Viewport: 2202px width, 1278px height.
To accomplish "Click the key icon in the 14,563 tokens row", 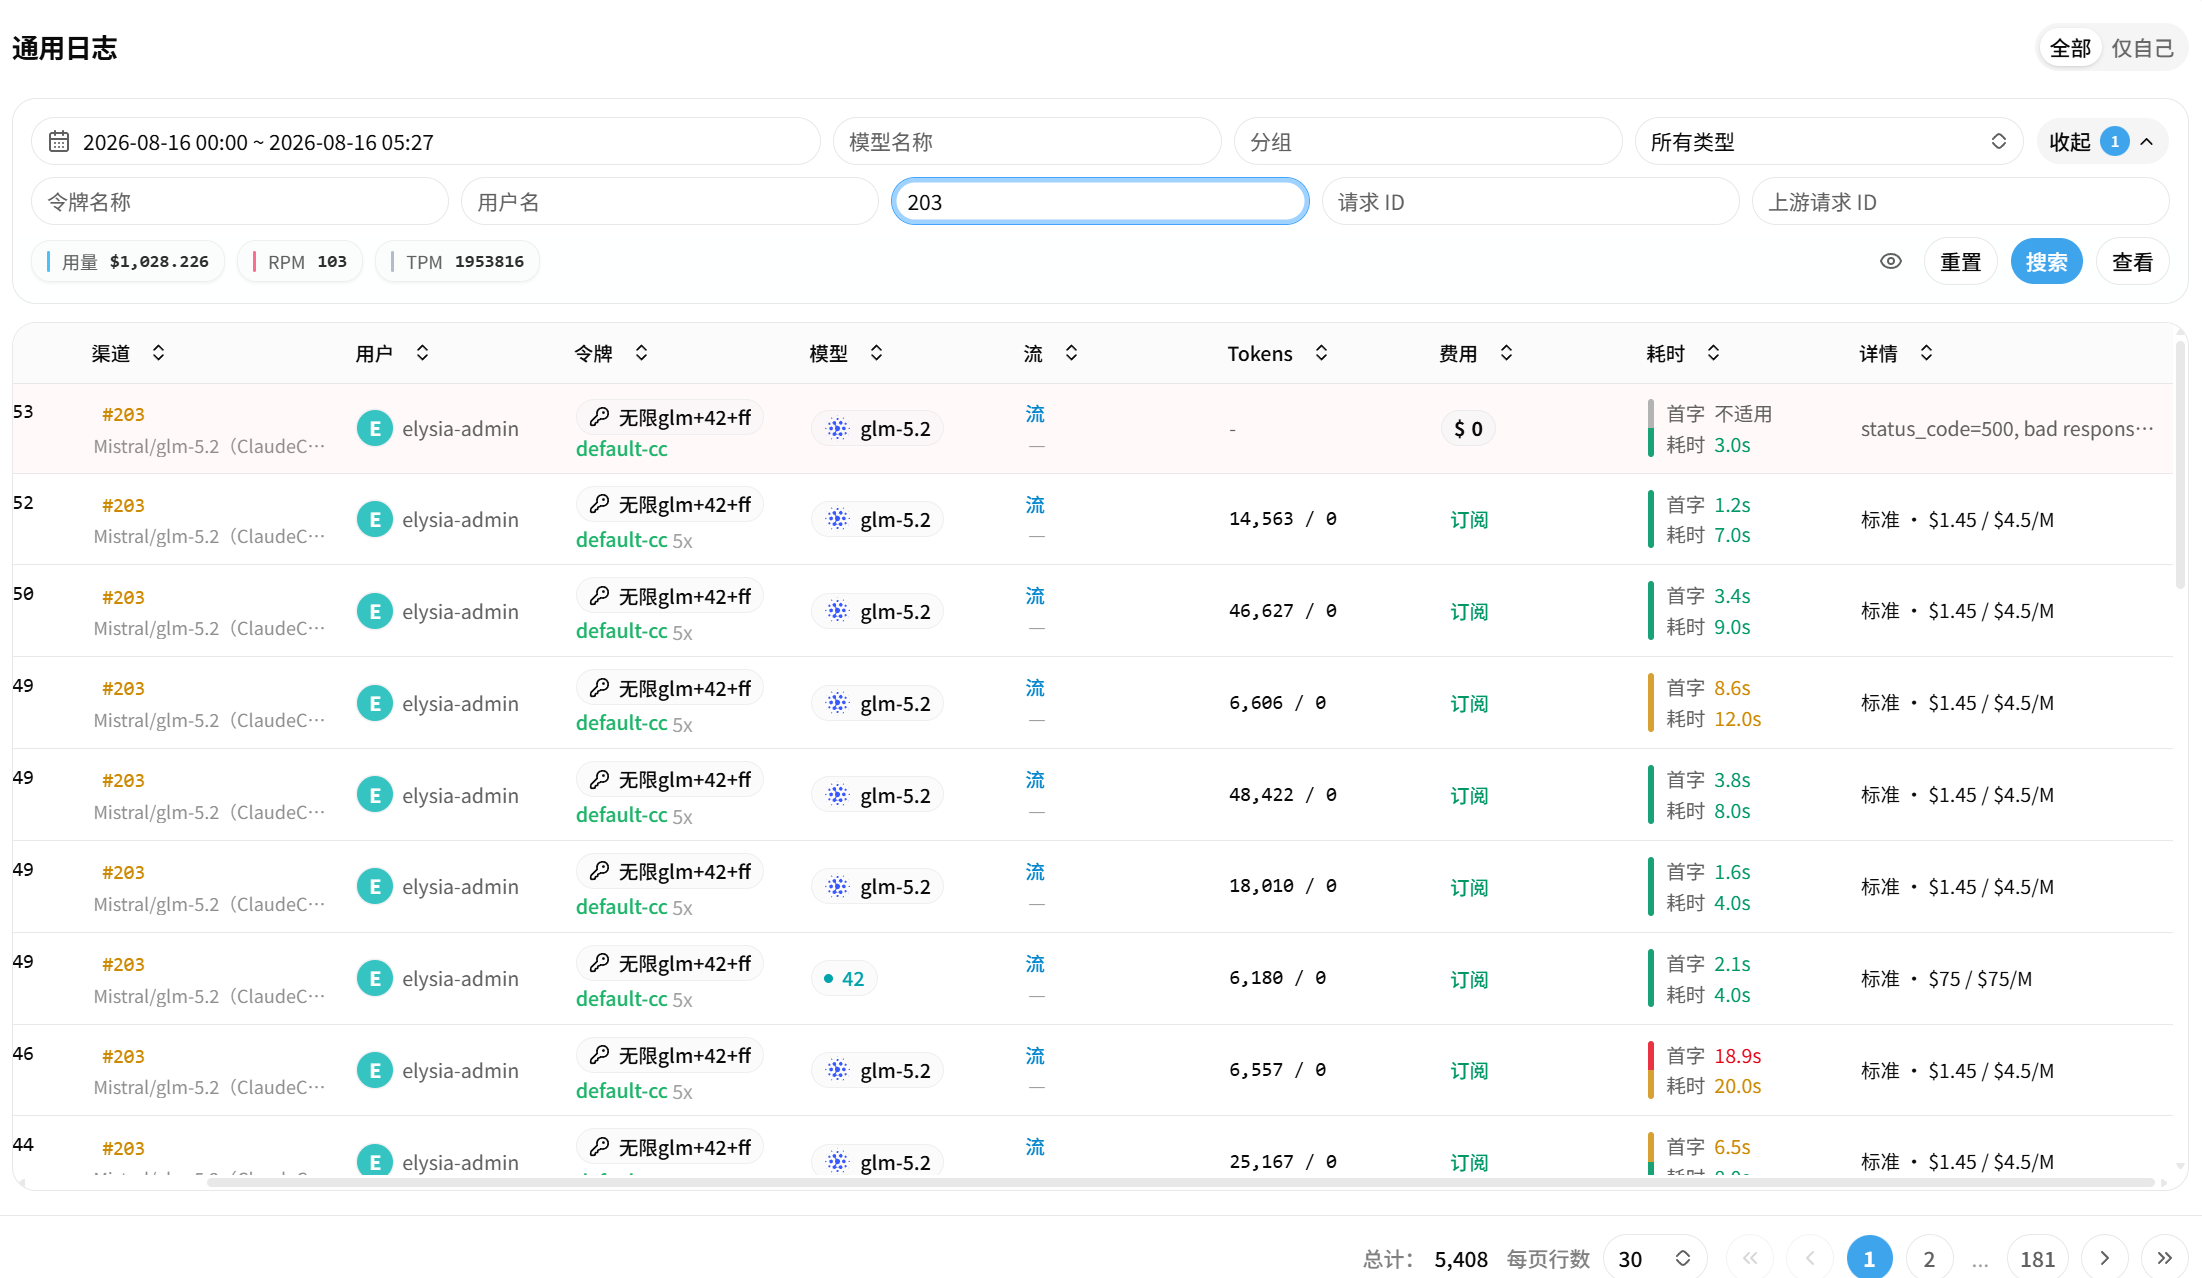I will (x=599, y=504).
